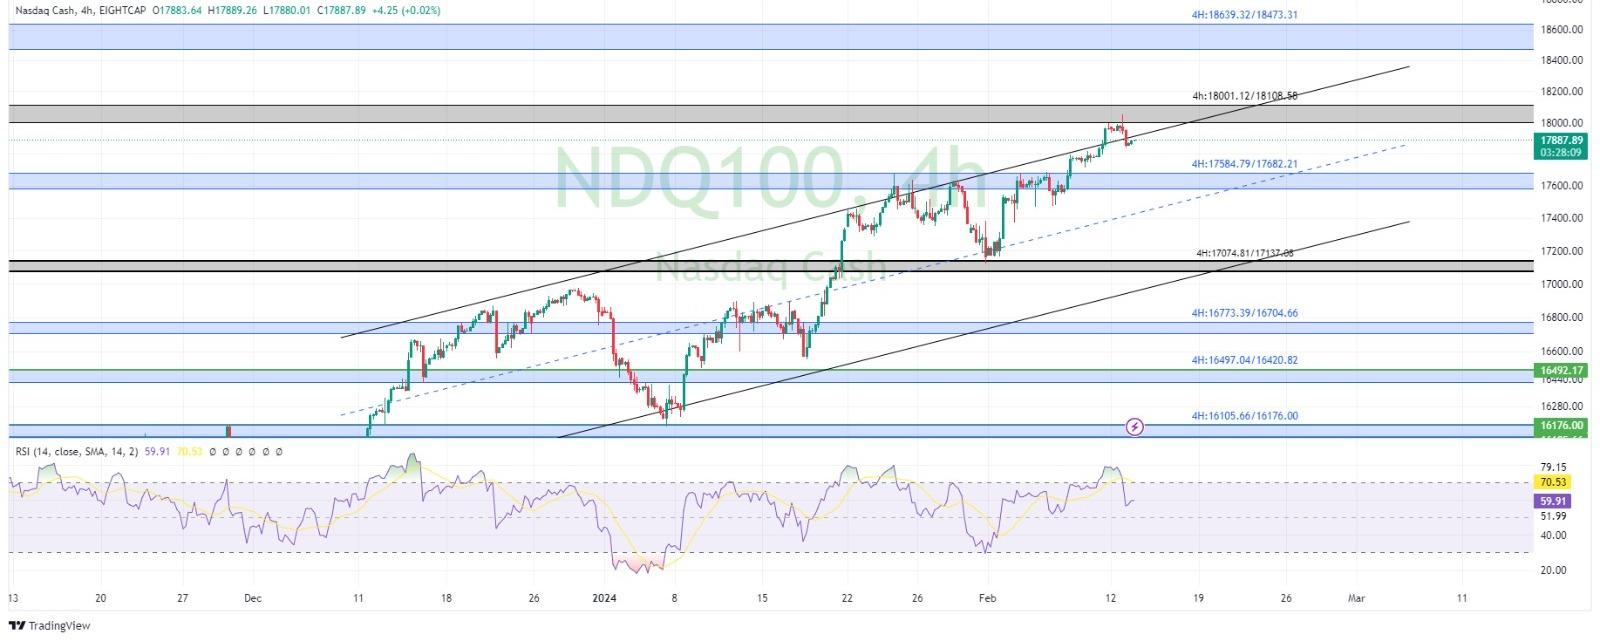Screen dimensions: 1600x641
Task: Select the RSI (14, close, SMA, 14, 2) legend
Action: [77, 452]
